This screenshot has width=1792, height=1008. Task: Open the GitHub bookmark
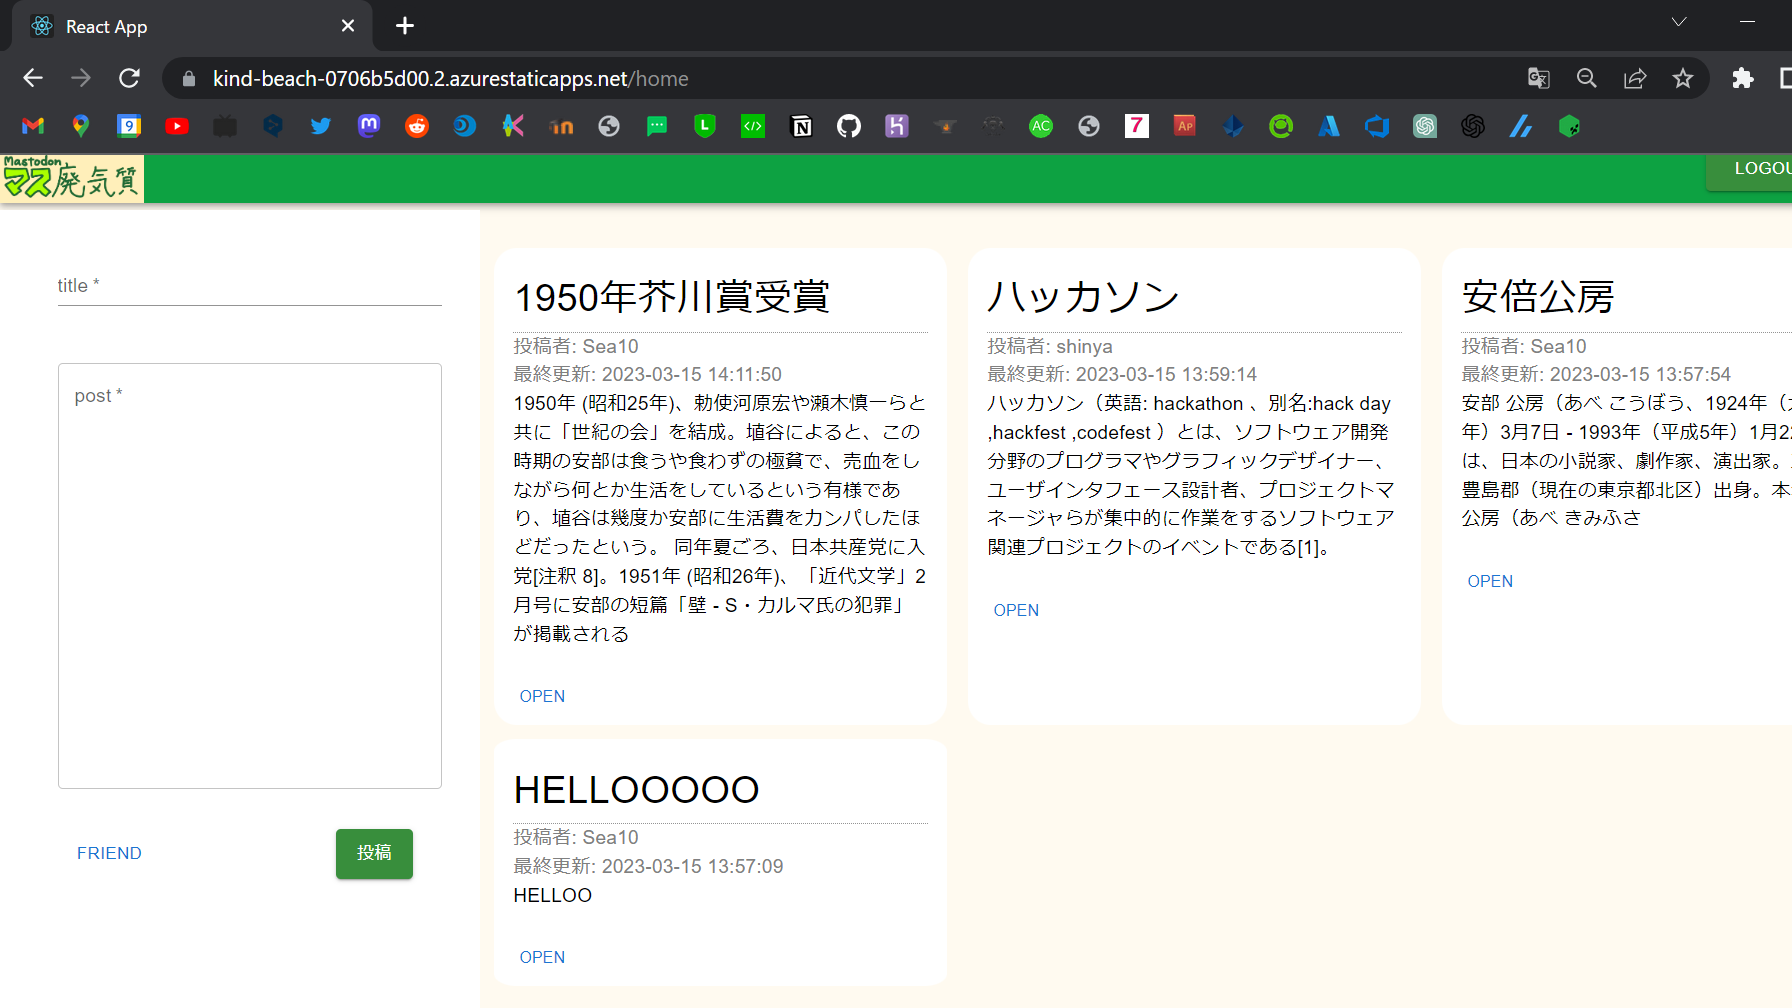(849, 126)
